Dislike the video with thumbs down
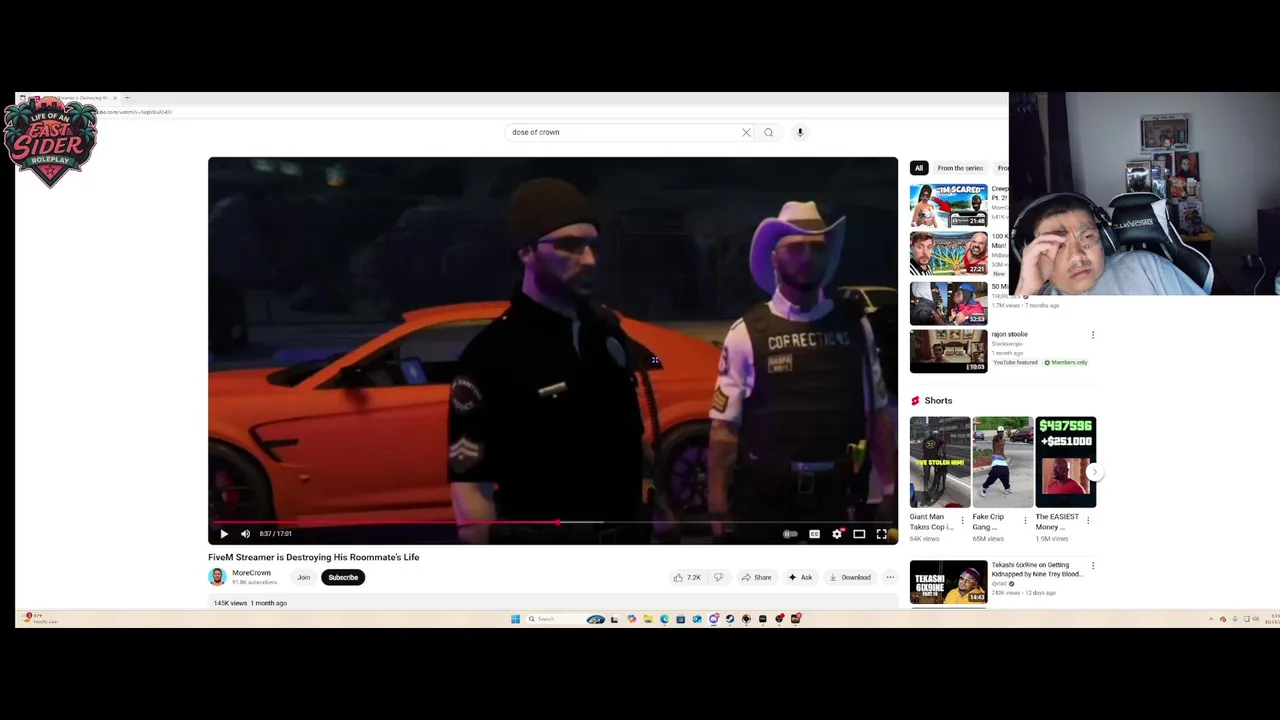This screenshot has height=720, width=1280. point(718,577)
